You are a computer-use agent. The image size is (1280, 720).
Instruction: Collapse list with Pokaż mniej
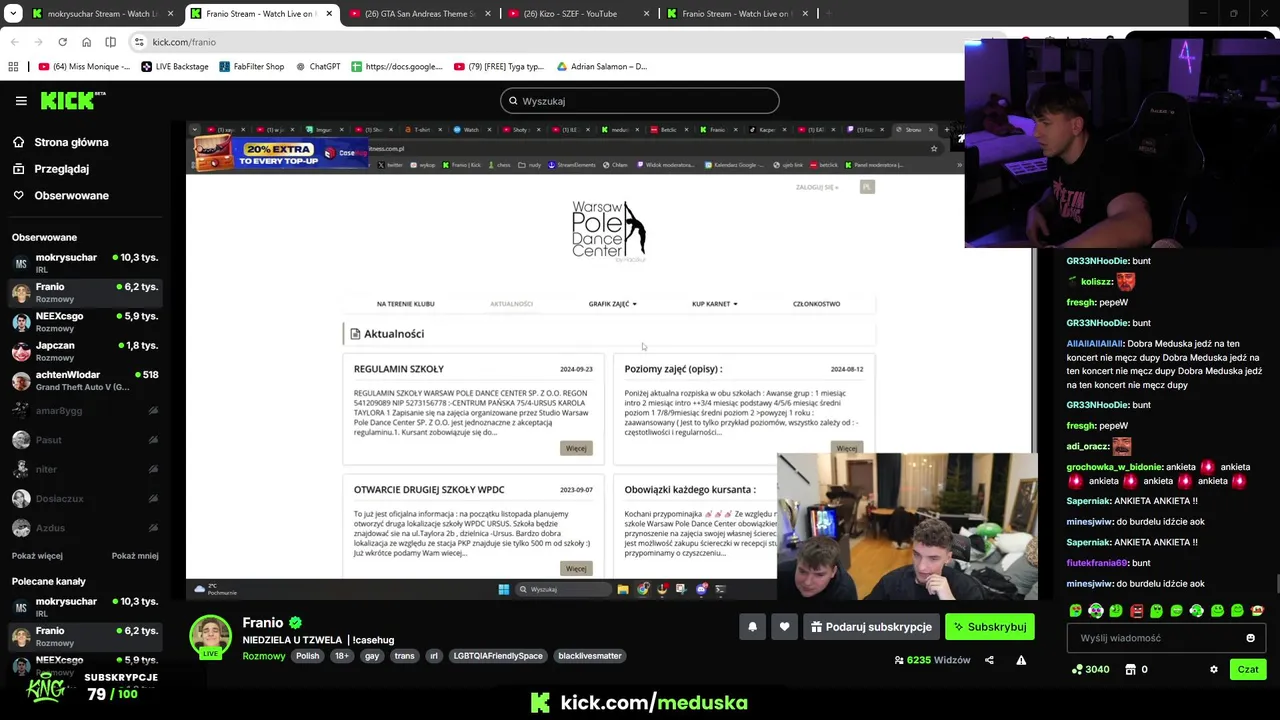point(135,556)
